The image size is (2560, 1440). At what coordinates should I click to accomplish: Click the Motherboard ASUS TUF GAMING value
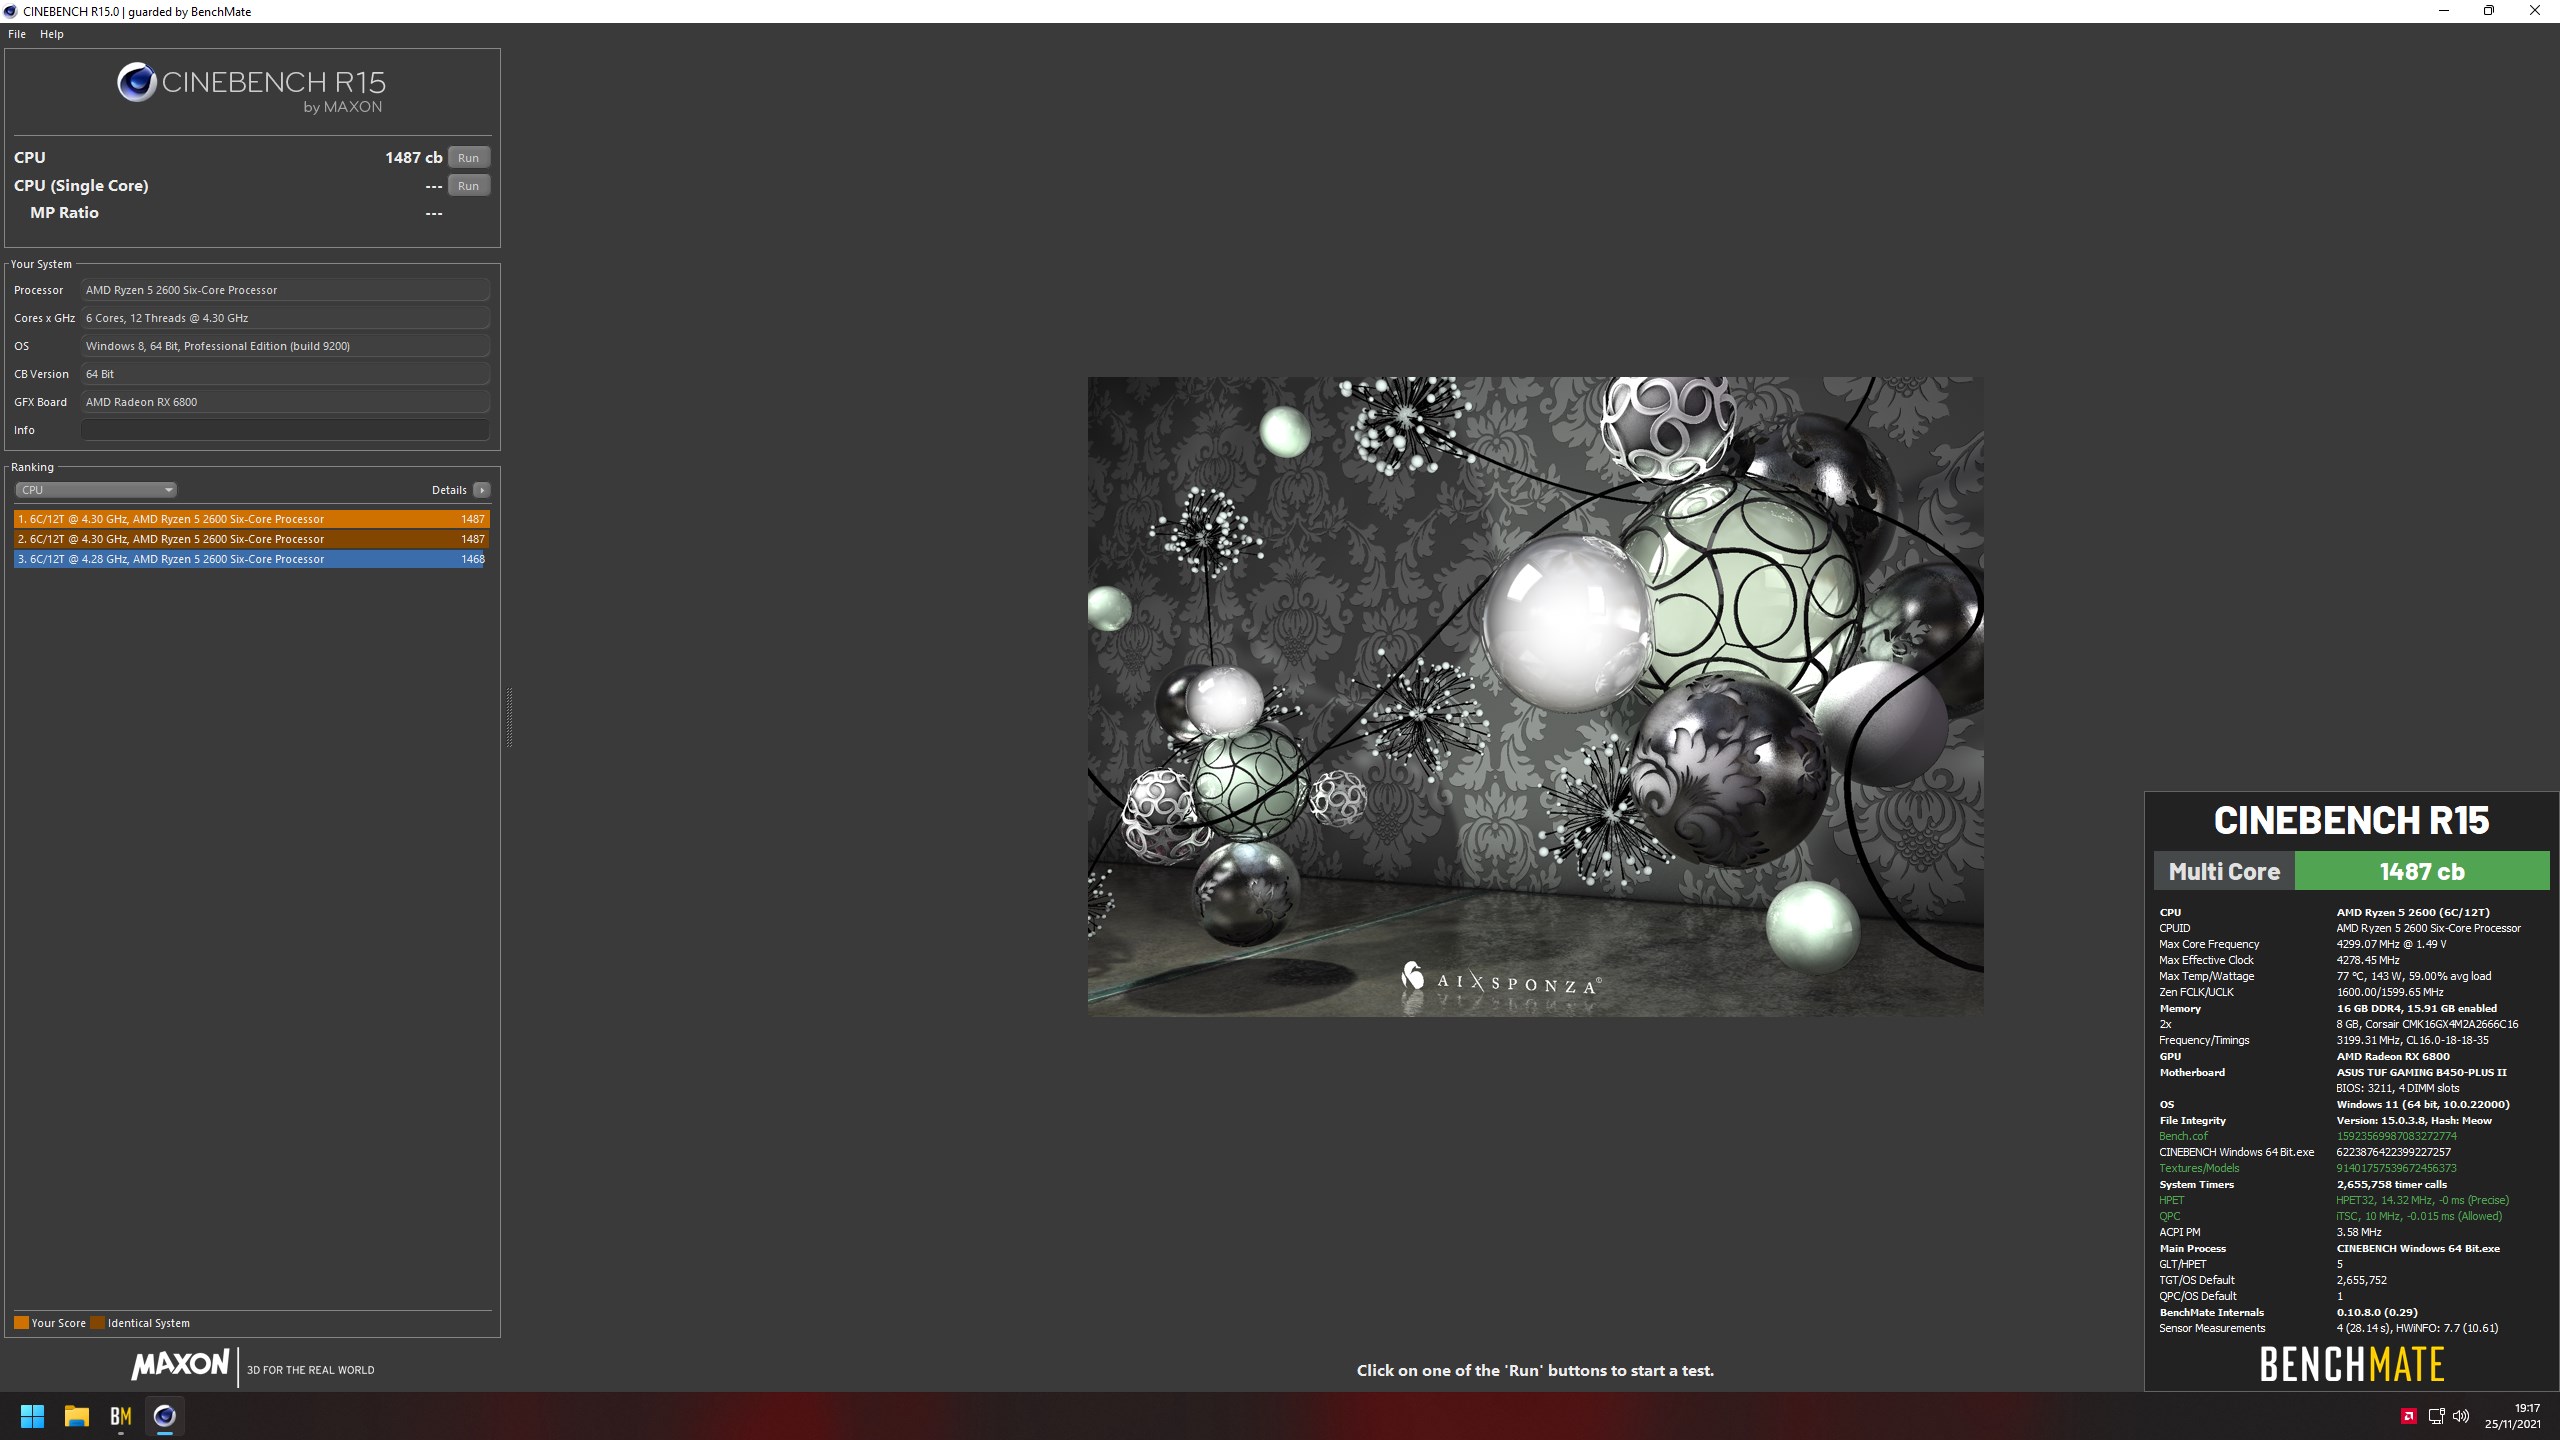pyautogui.click(x=2421, y=1072)
